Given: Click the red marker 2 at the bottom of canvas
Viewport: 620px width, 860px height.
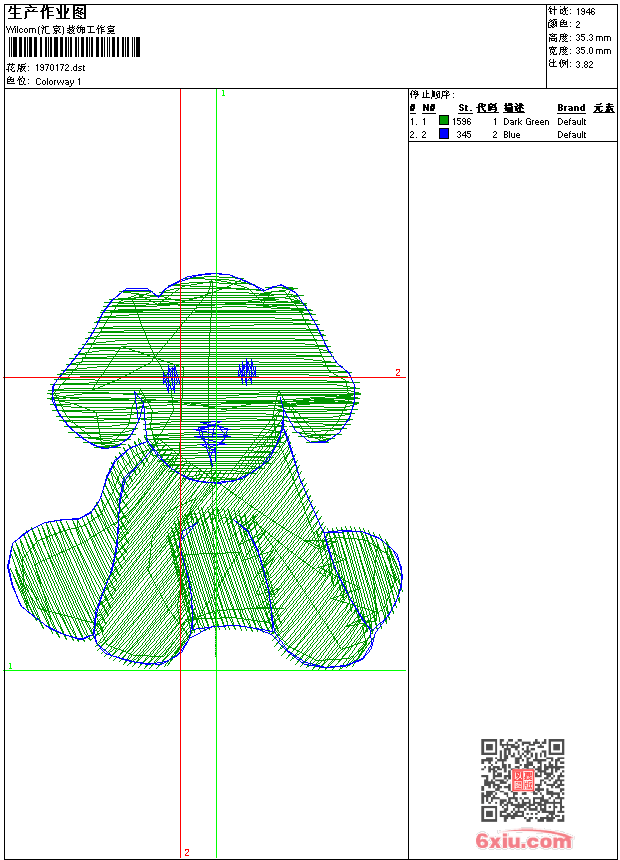Looking at the screenshot, I should tap(187, 852).
